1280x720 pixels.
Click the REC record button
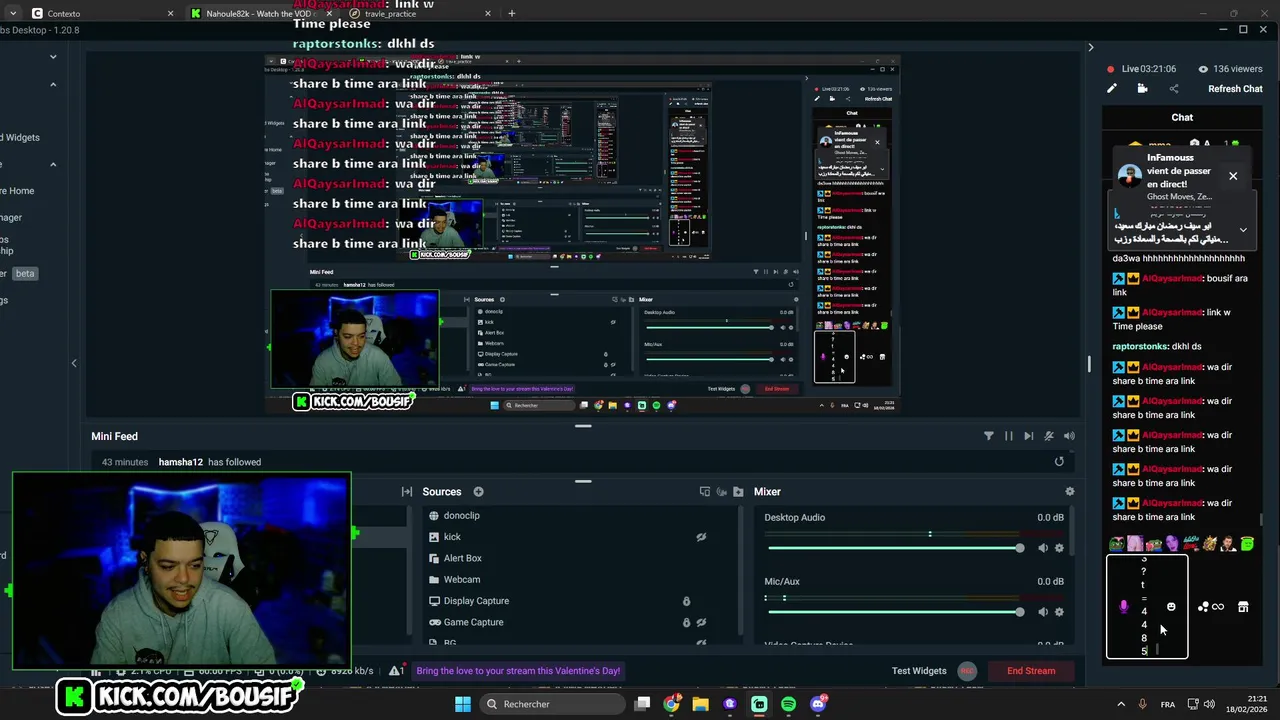pos(967,671)
